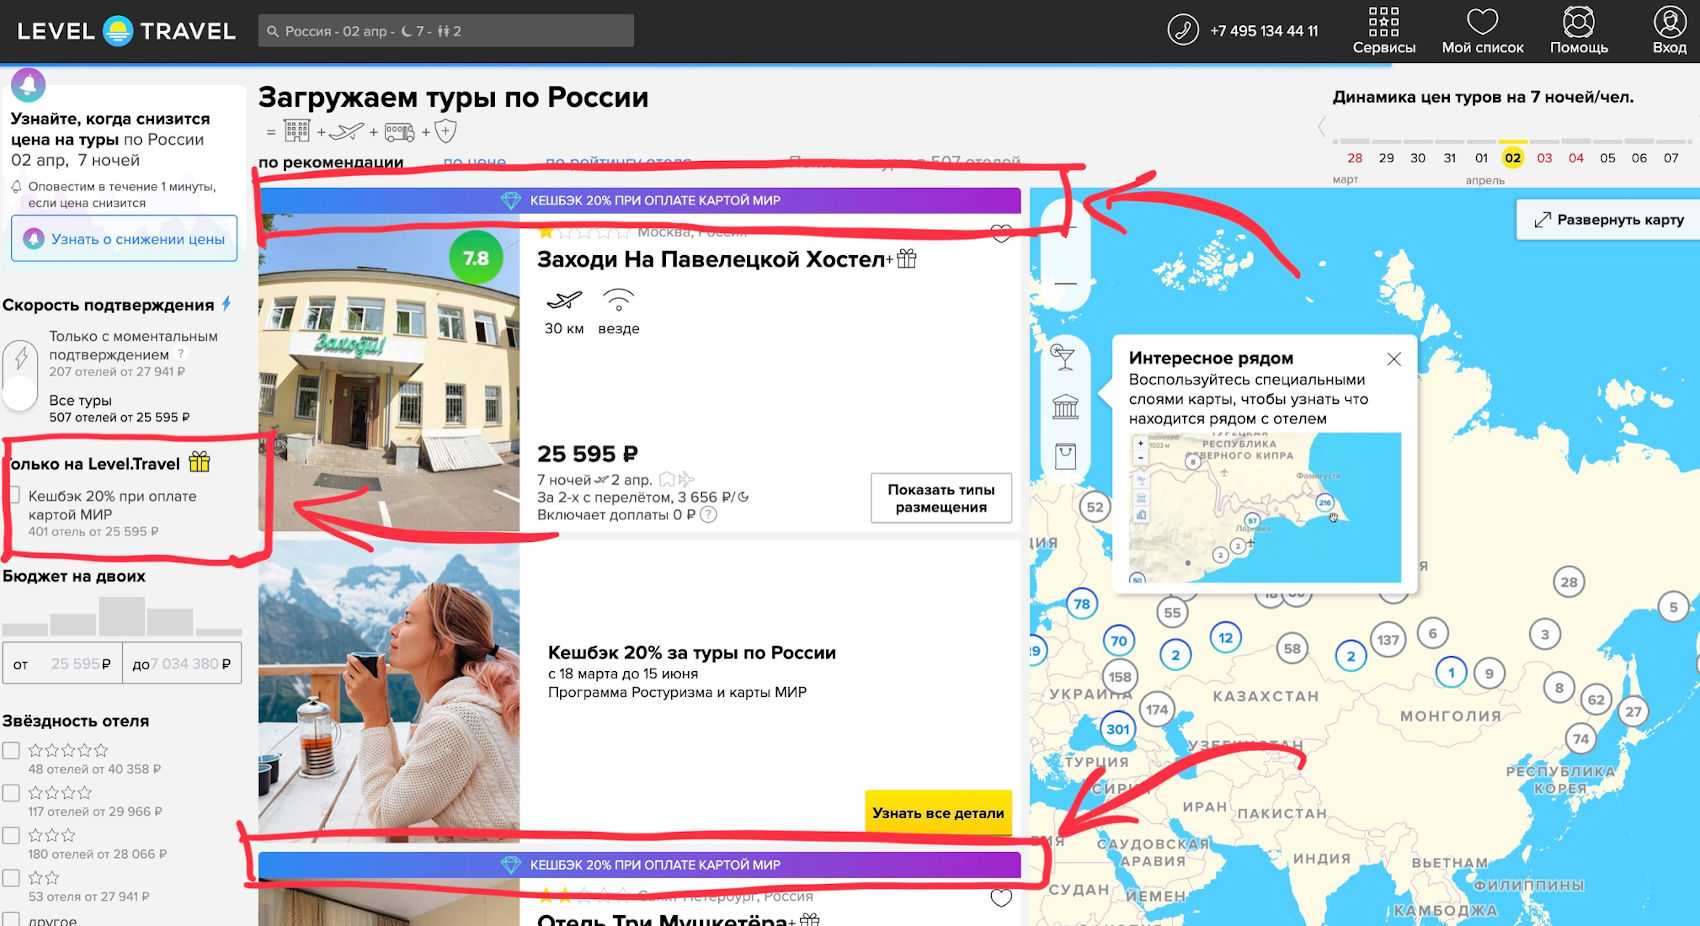This screenshot has width=1700, height=926.
Task: Sort by по рекомендации tab
Action: [331, 163]
